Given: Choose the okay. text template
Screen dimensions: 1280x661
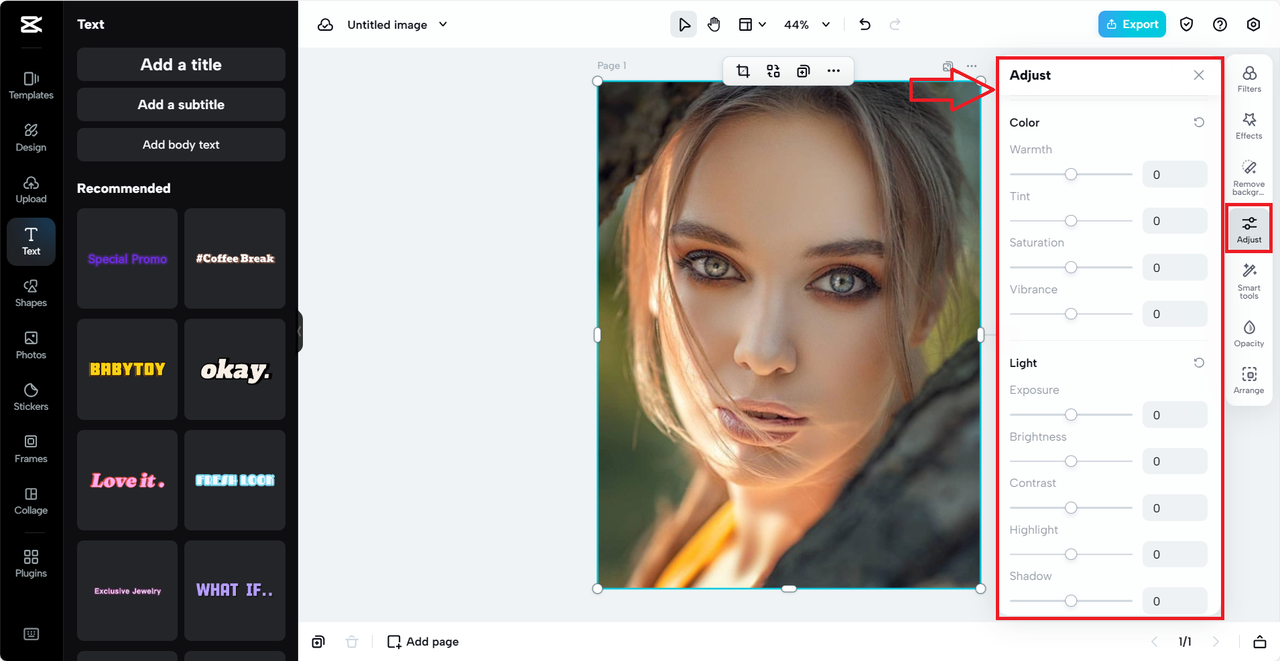Looking at the screenshot, I should click(x=235, y=369).
